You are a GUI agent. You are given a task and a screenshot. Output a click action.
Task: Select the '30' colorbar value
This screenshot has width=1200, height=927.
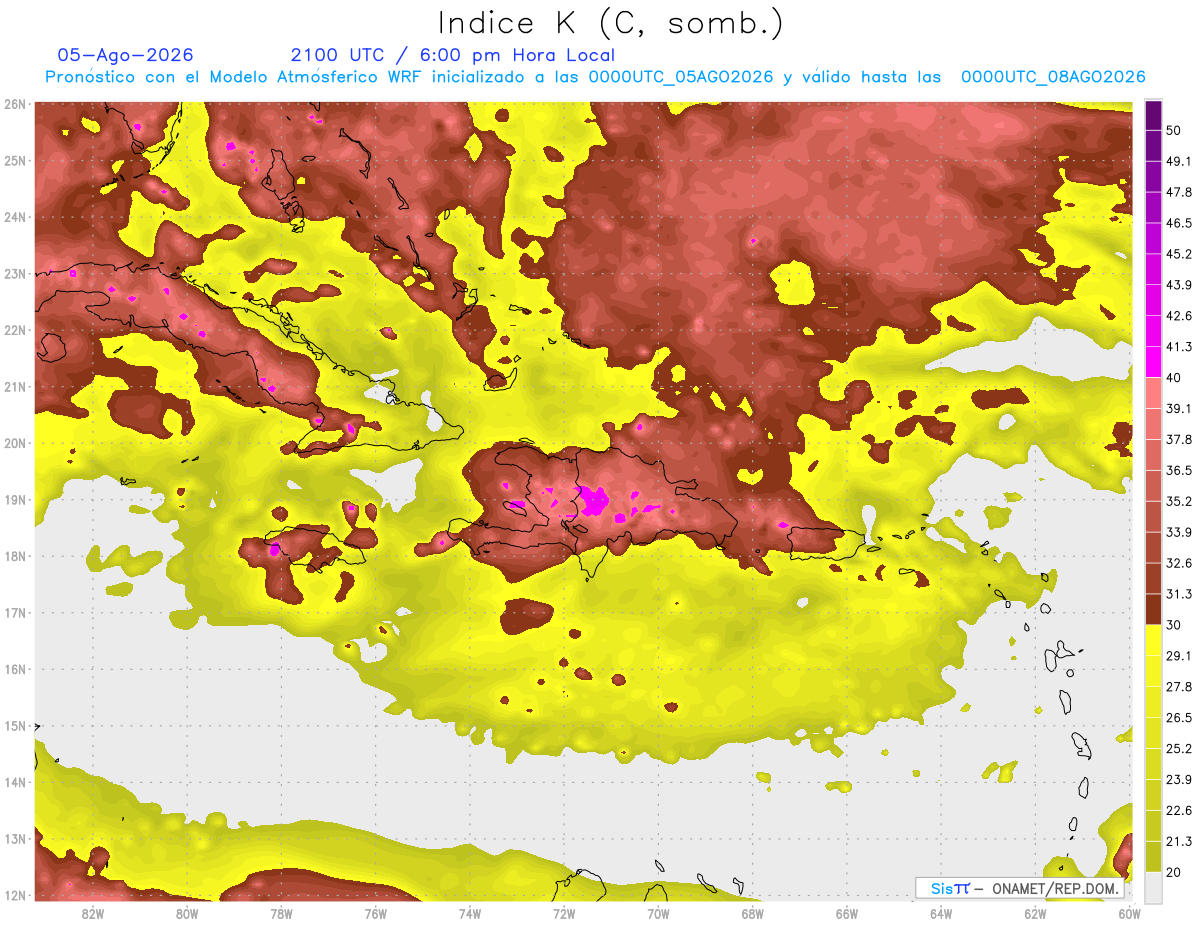pos(1174,625)
